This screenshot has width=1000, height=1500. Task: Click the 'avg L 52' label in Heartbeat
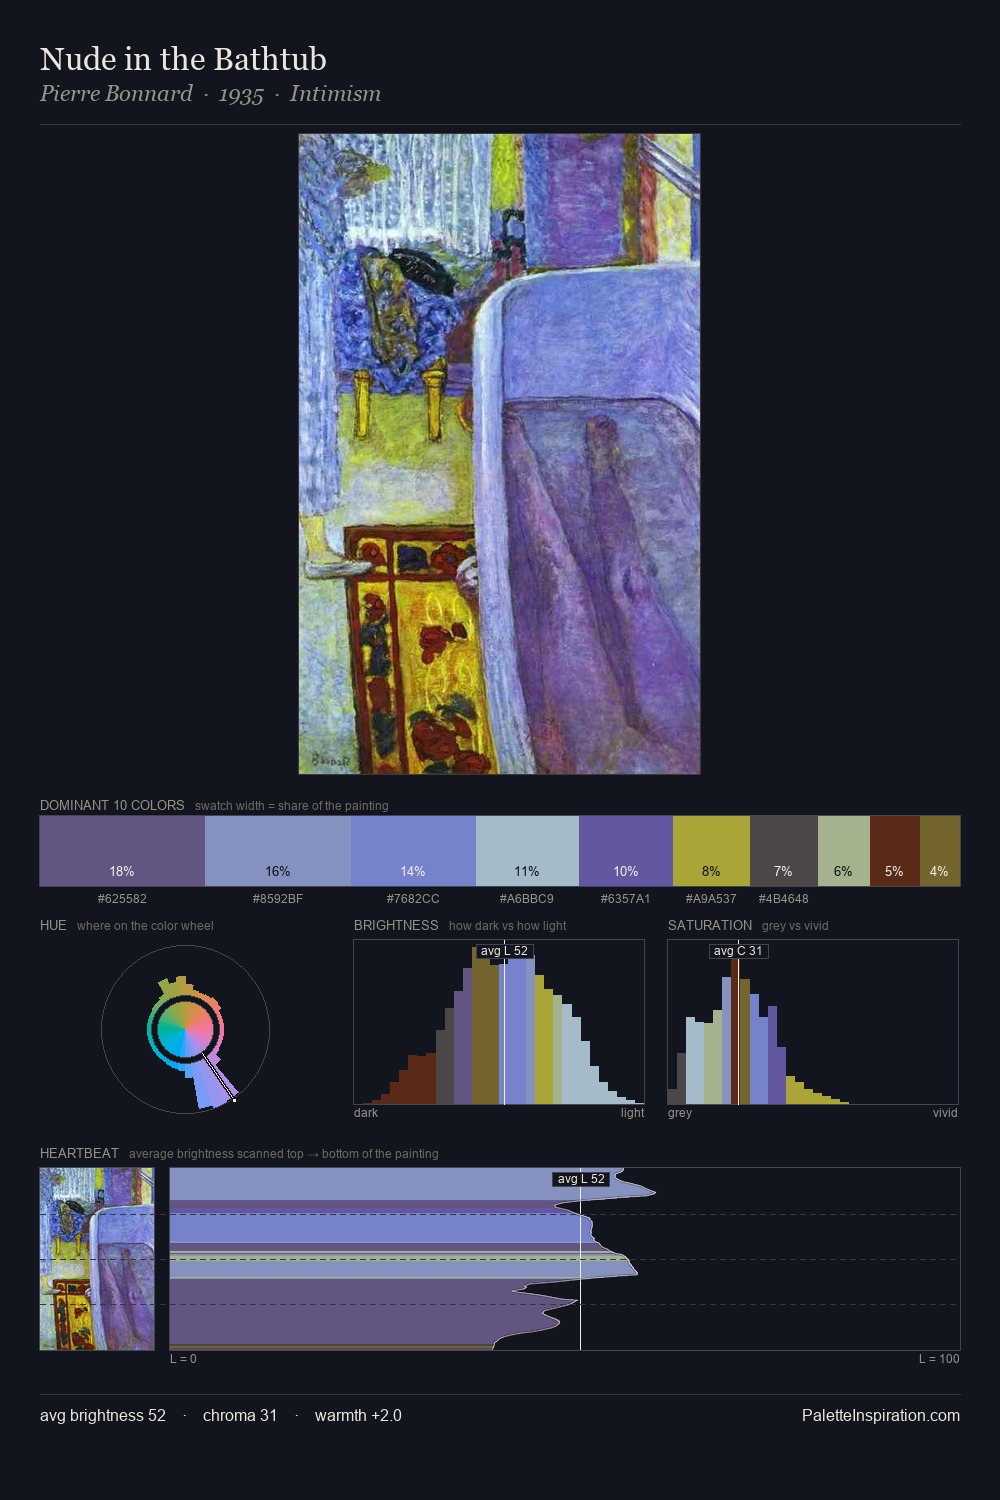(581, 1179)
